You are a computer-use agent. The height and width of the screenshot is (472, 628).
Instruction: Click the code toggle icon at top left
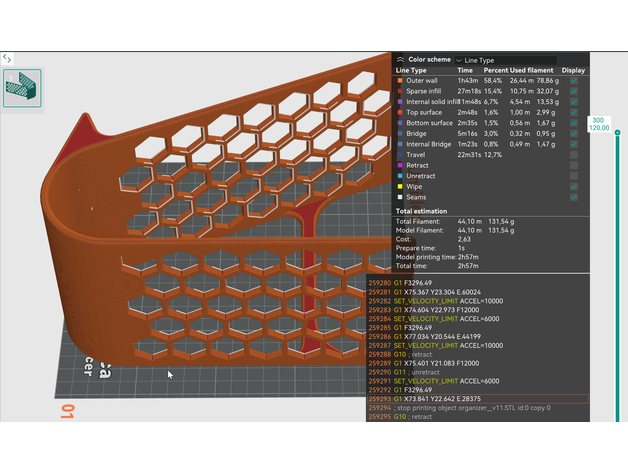pyautogui.click(x=8, y=59)
